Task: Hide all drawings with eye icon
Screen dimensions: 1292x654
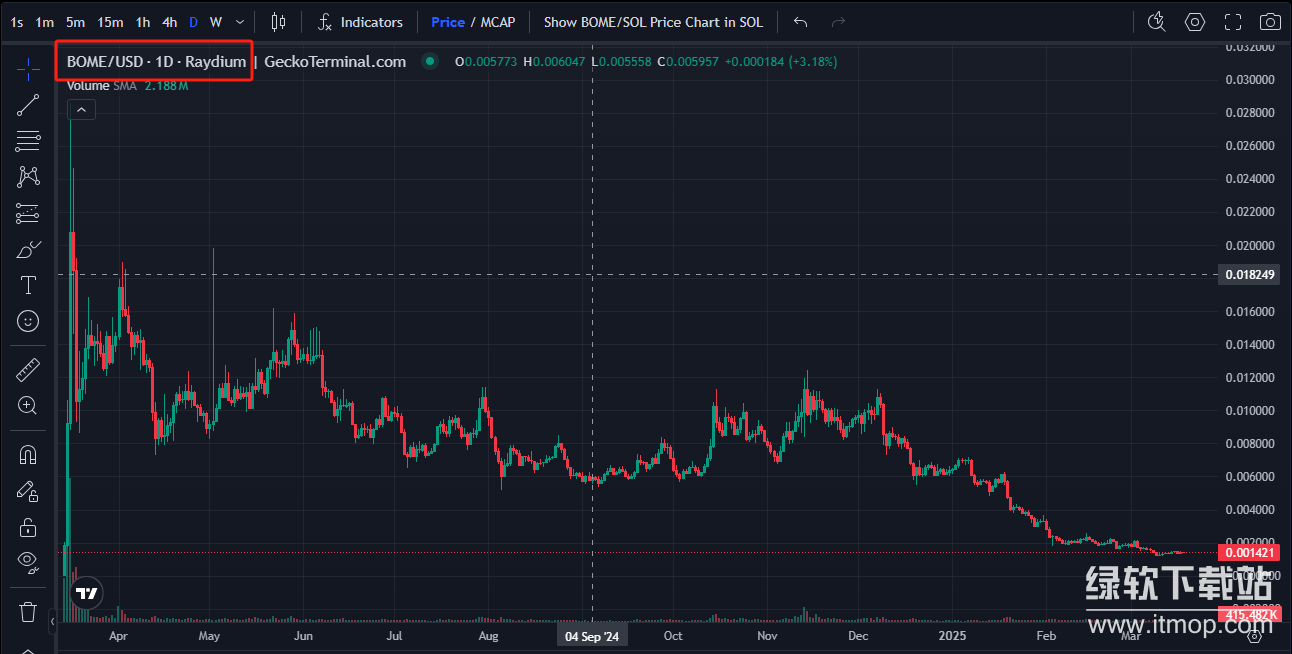Action: coord(28,561)
